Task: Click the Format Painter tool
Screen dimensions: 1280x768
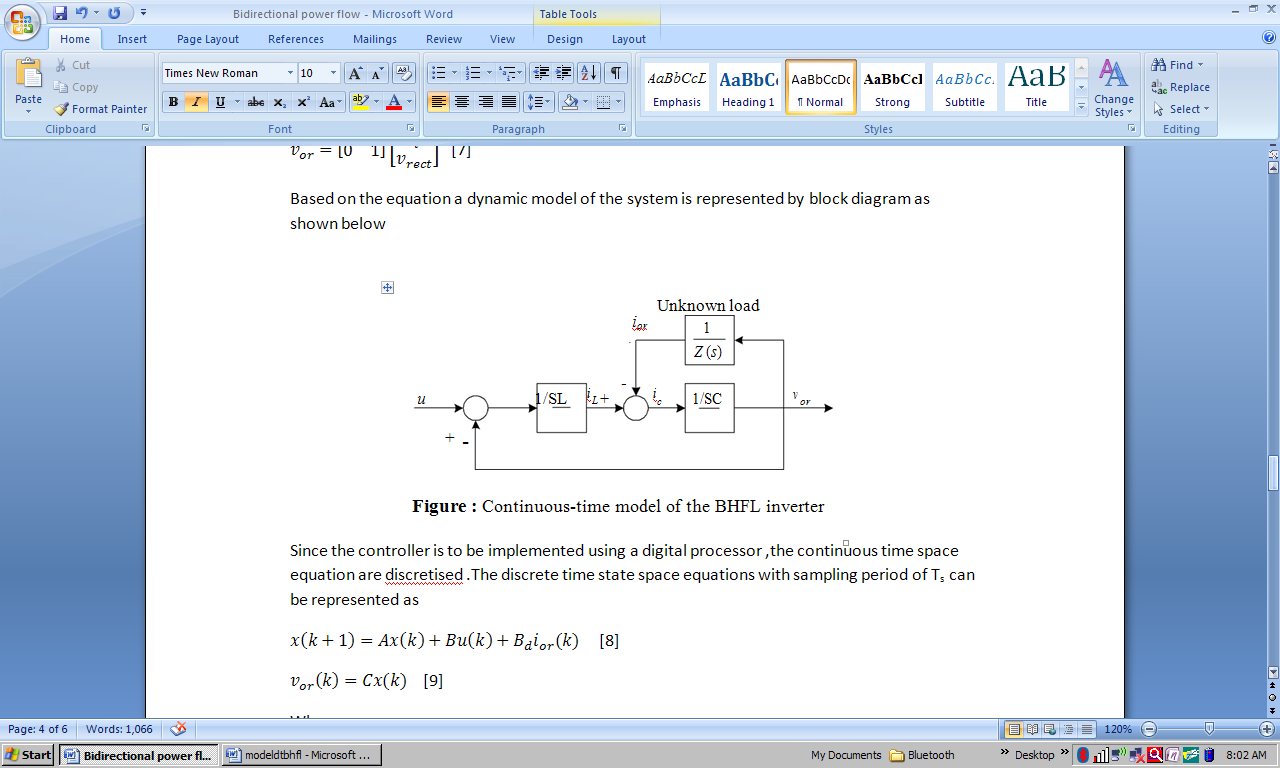Action: coord(100,109)
